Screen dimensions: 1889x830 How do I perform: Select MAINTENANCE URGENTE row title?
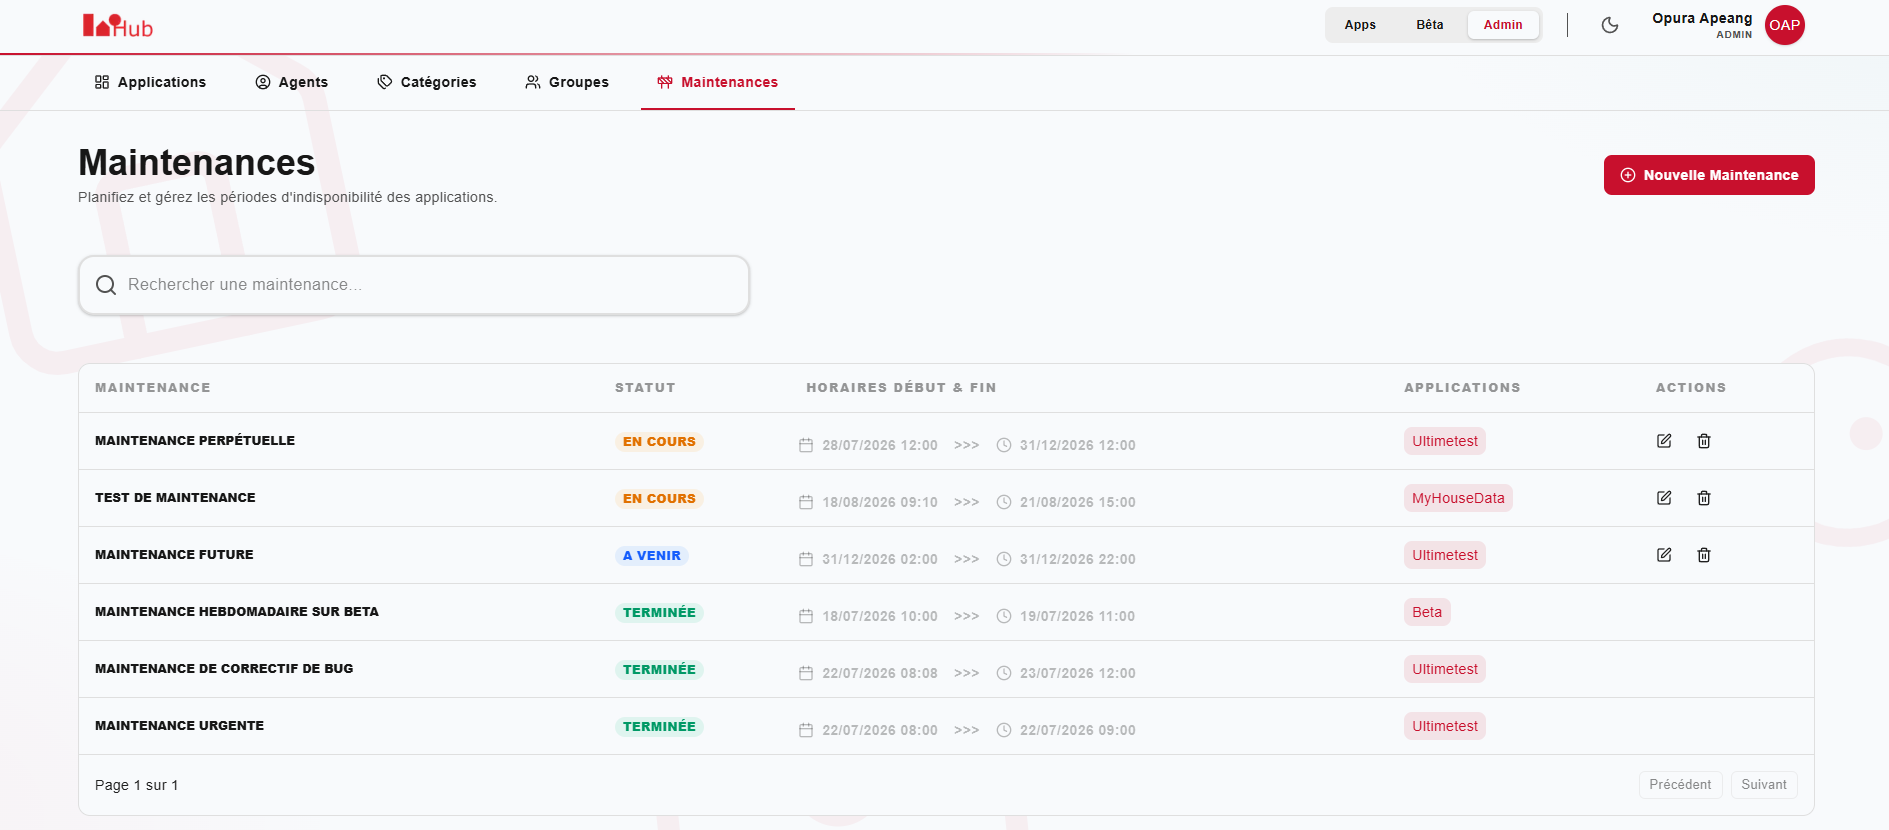tap(179, 726)
